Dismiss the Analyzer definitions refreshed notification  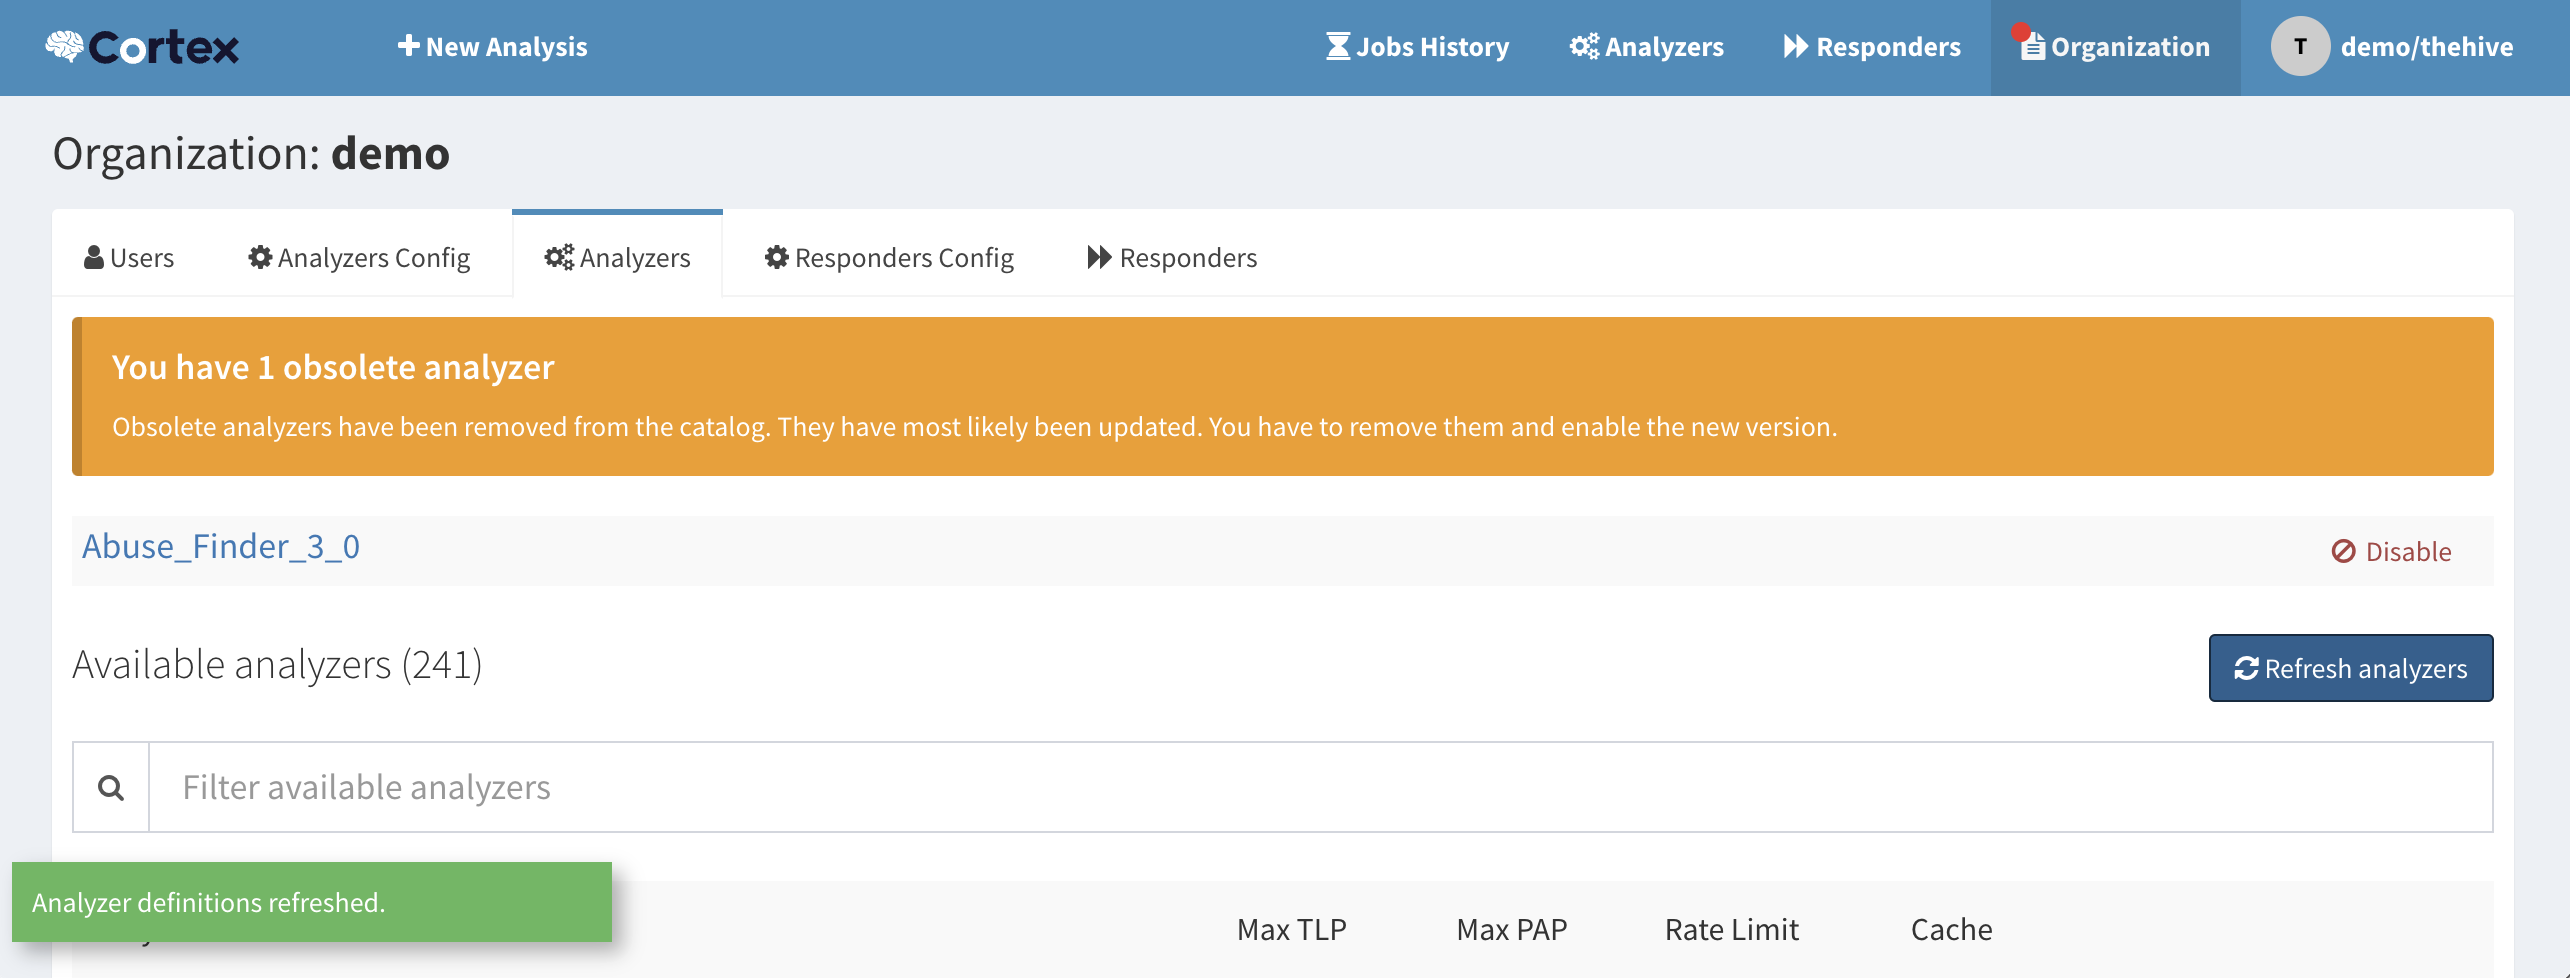click(x=311, y=902)
